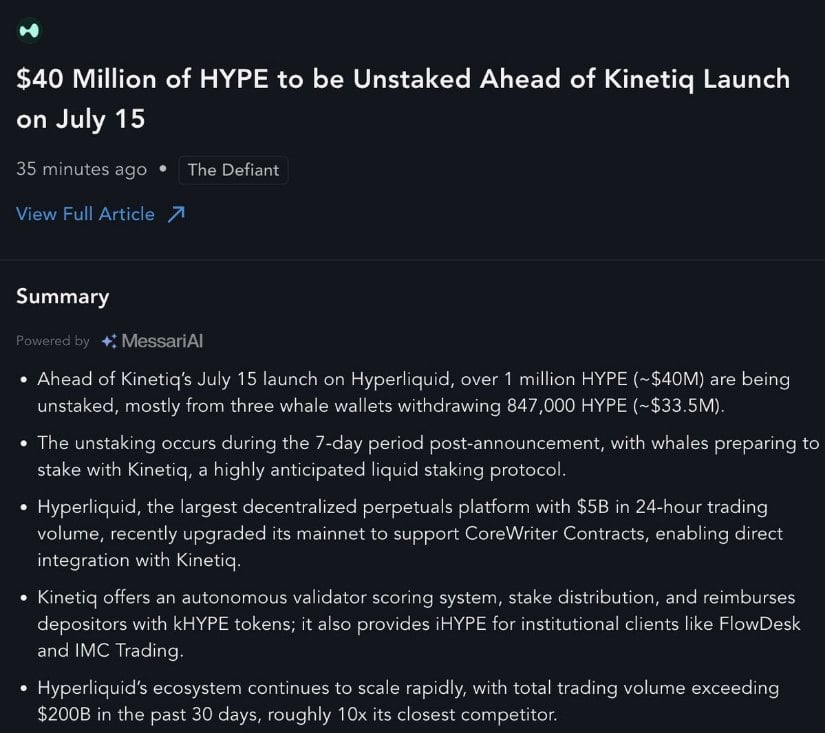
Task: Click the arrow icon beside View Full Article
Action: click(x=176, y=214)
